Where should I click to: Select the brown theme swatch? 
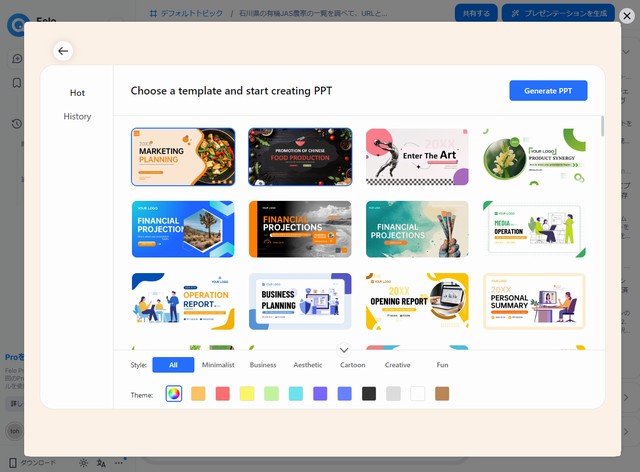(442, 394)
